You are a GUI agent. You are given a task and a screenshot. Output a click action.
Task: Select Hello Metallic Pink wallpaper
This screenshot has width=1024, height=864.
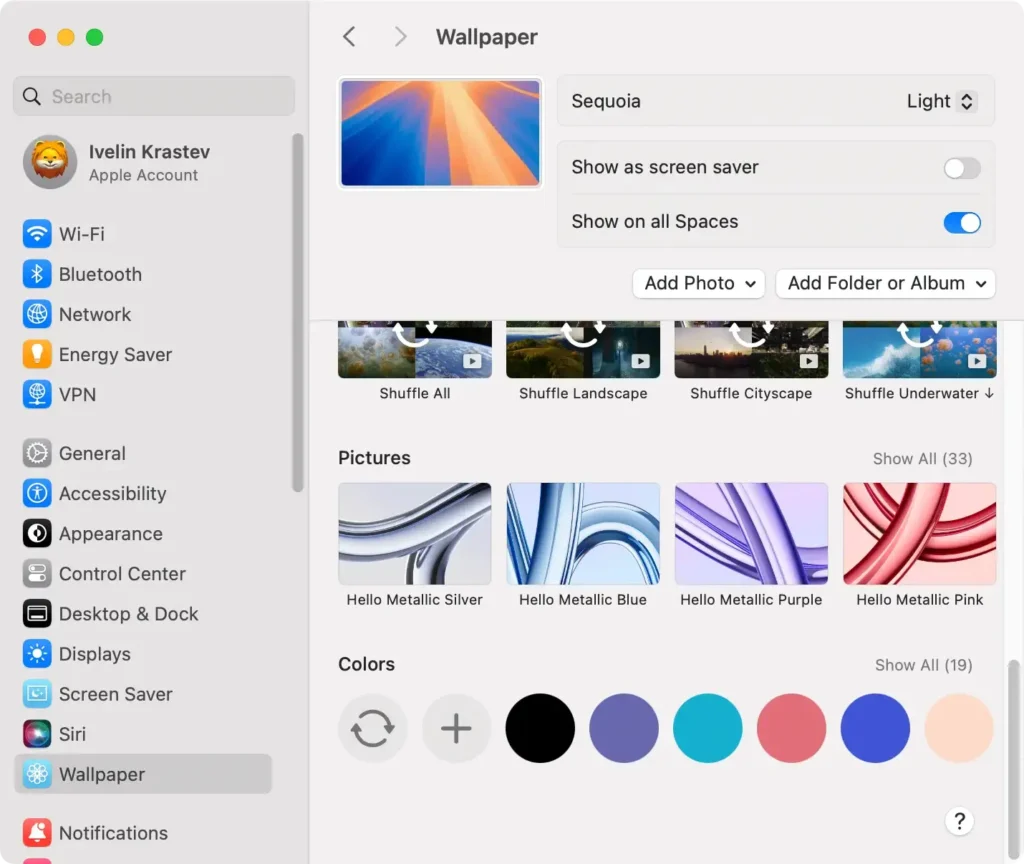coord(920,534)
